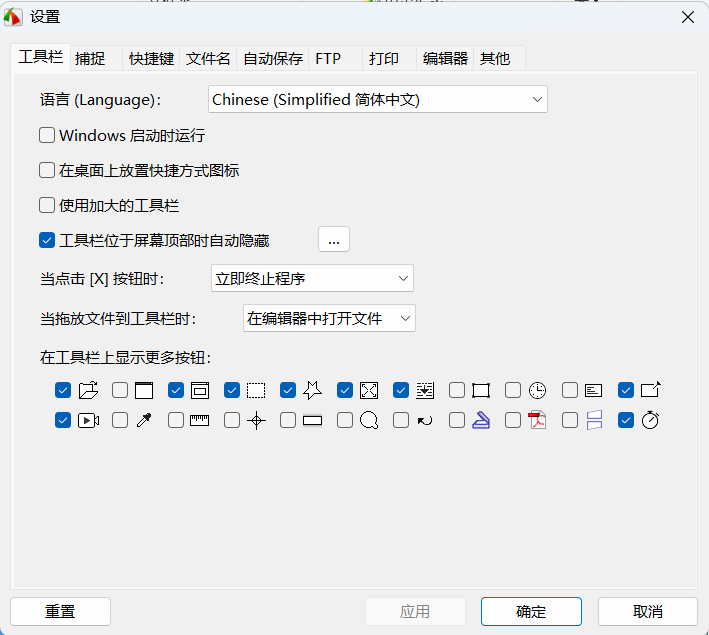Image resolution: width=709 pixels, height=635 pixels.
Task: Uncheck 工具栏位于屏幕顶部时自动隐藏
Action: [47, 240]
